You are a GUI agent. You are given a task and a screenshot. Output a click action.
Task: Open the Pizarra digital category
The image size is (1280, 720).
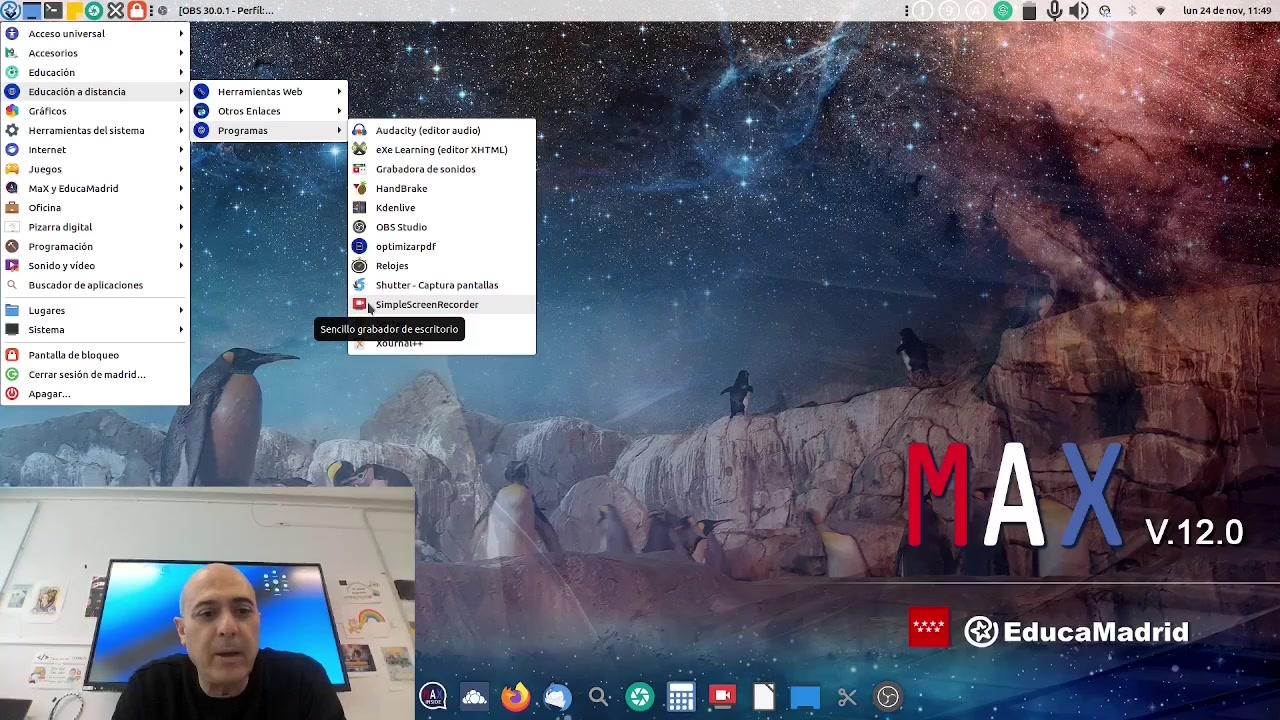point(95,227)
